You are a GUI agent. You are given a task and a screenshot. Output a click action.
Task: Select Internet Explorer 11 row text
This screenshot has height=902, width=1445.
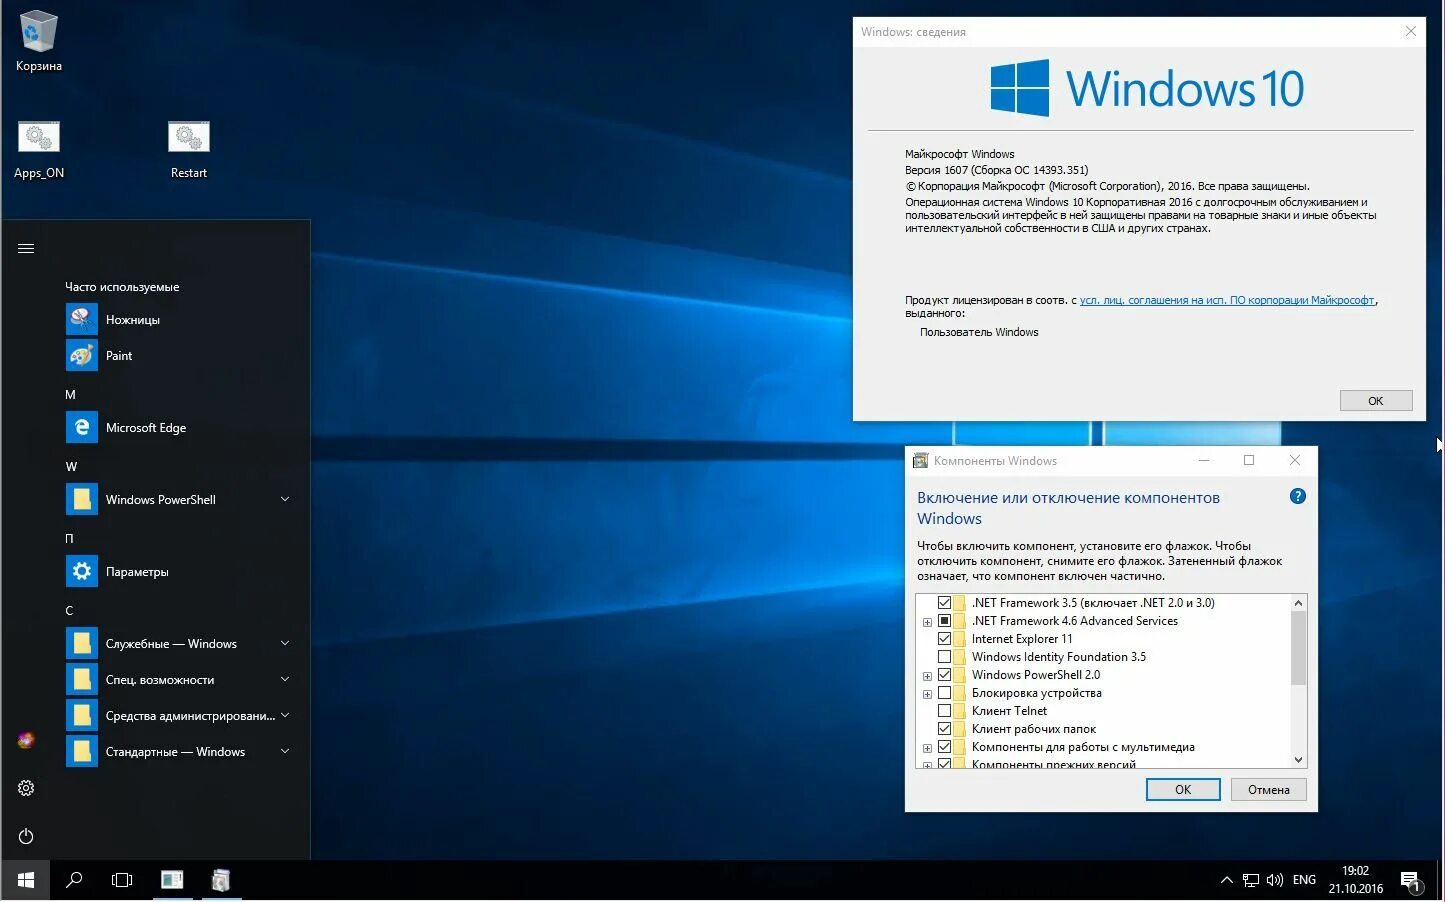1022,639
